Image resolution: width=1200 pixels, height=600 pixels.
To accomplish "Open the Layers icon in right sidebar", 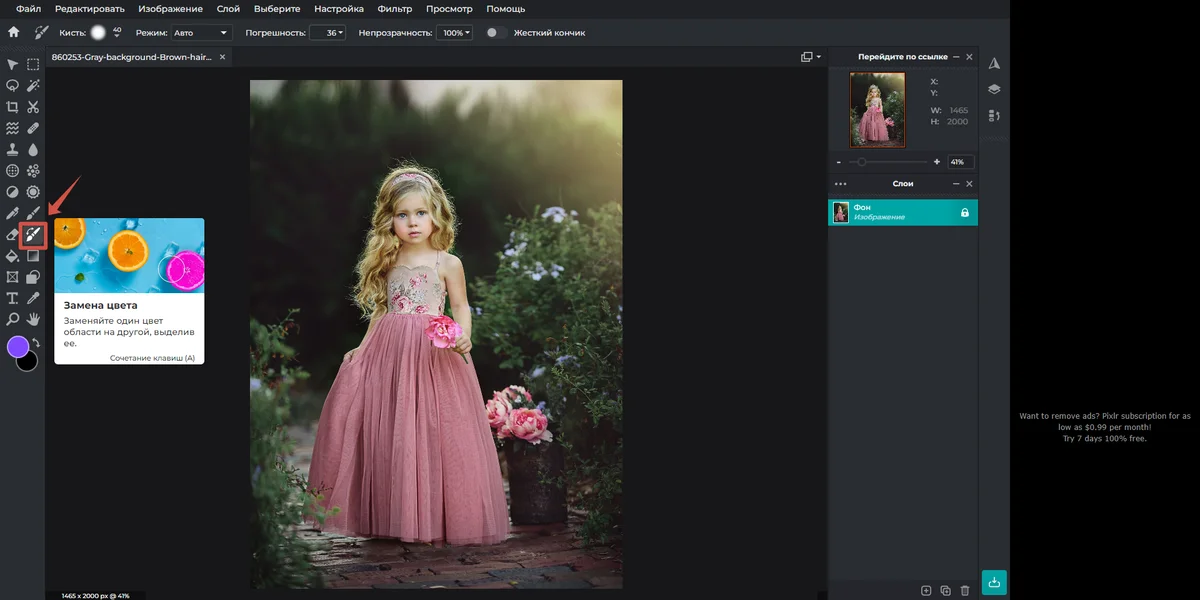I will (x=994, y=89).
